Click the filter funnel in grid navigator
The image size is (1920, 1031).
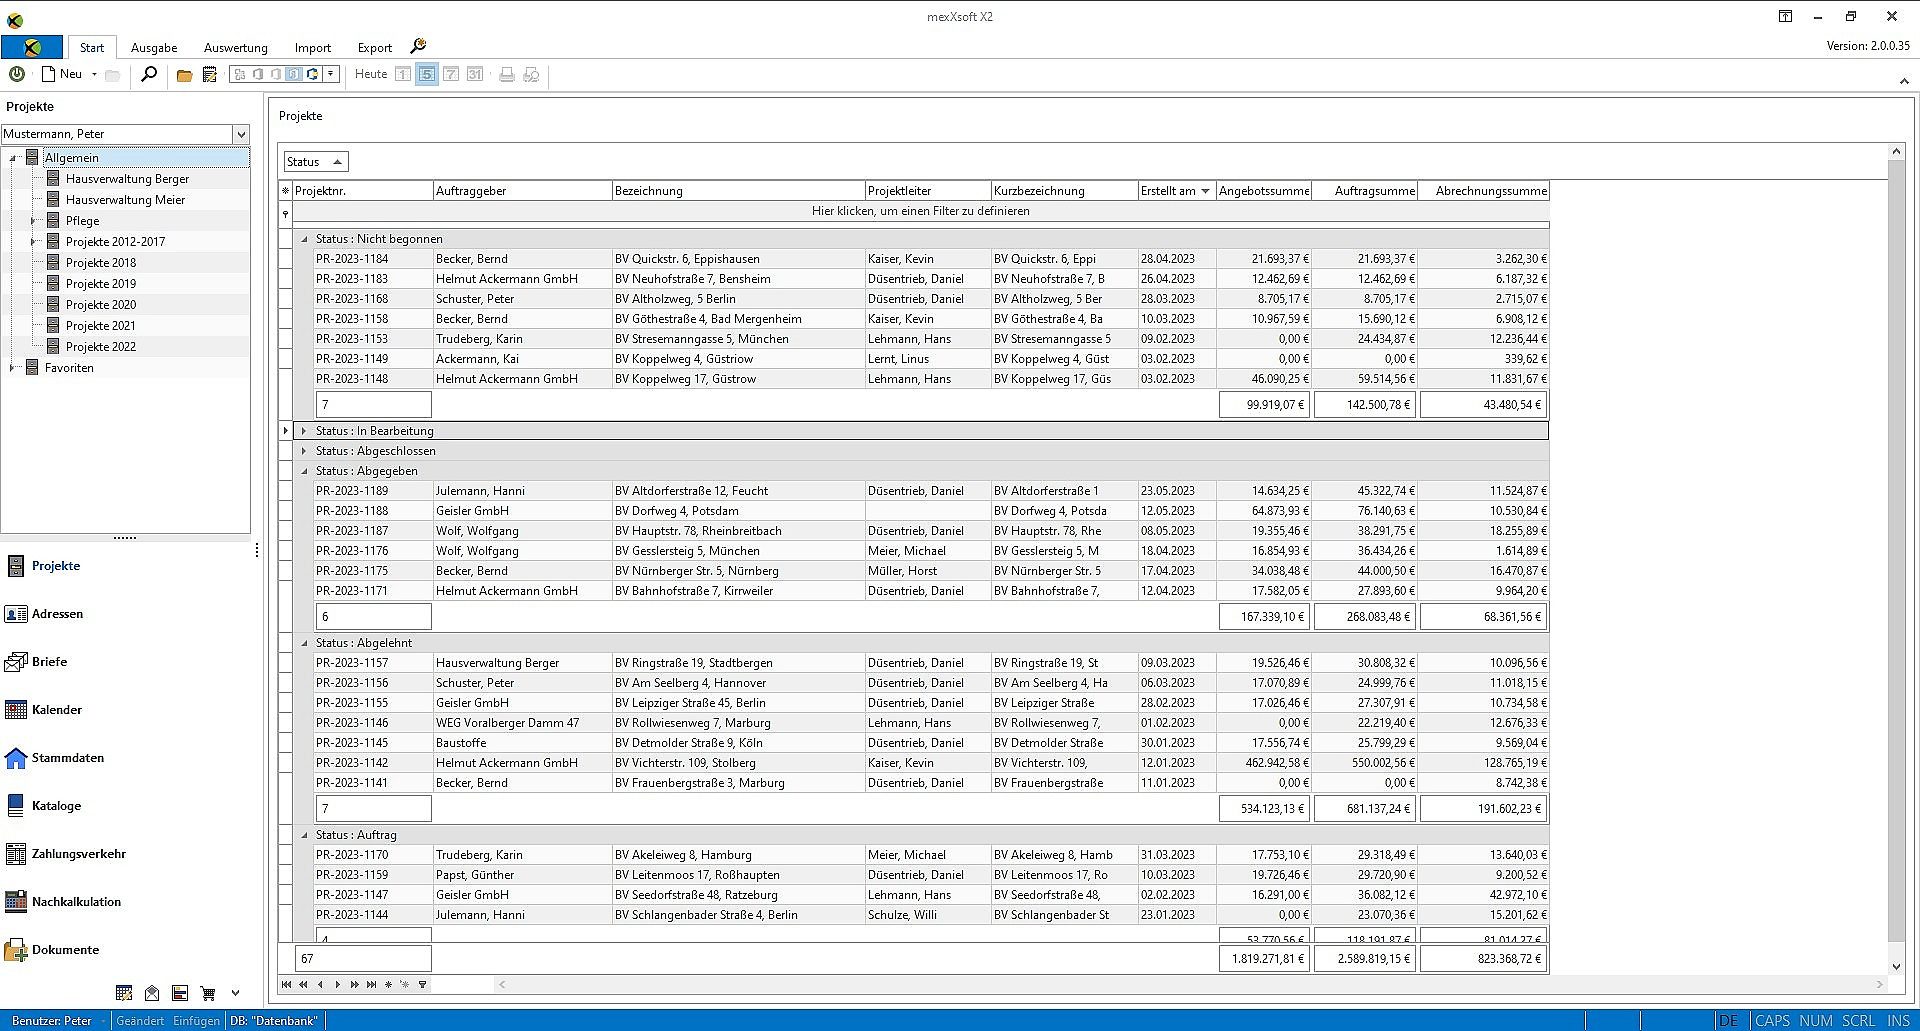[422, 985]
